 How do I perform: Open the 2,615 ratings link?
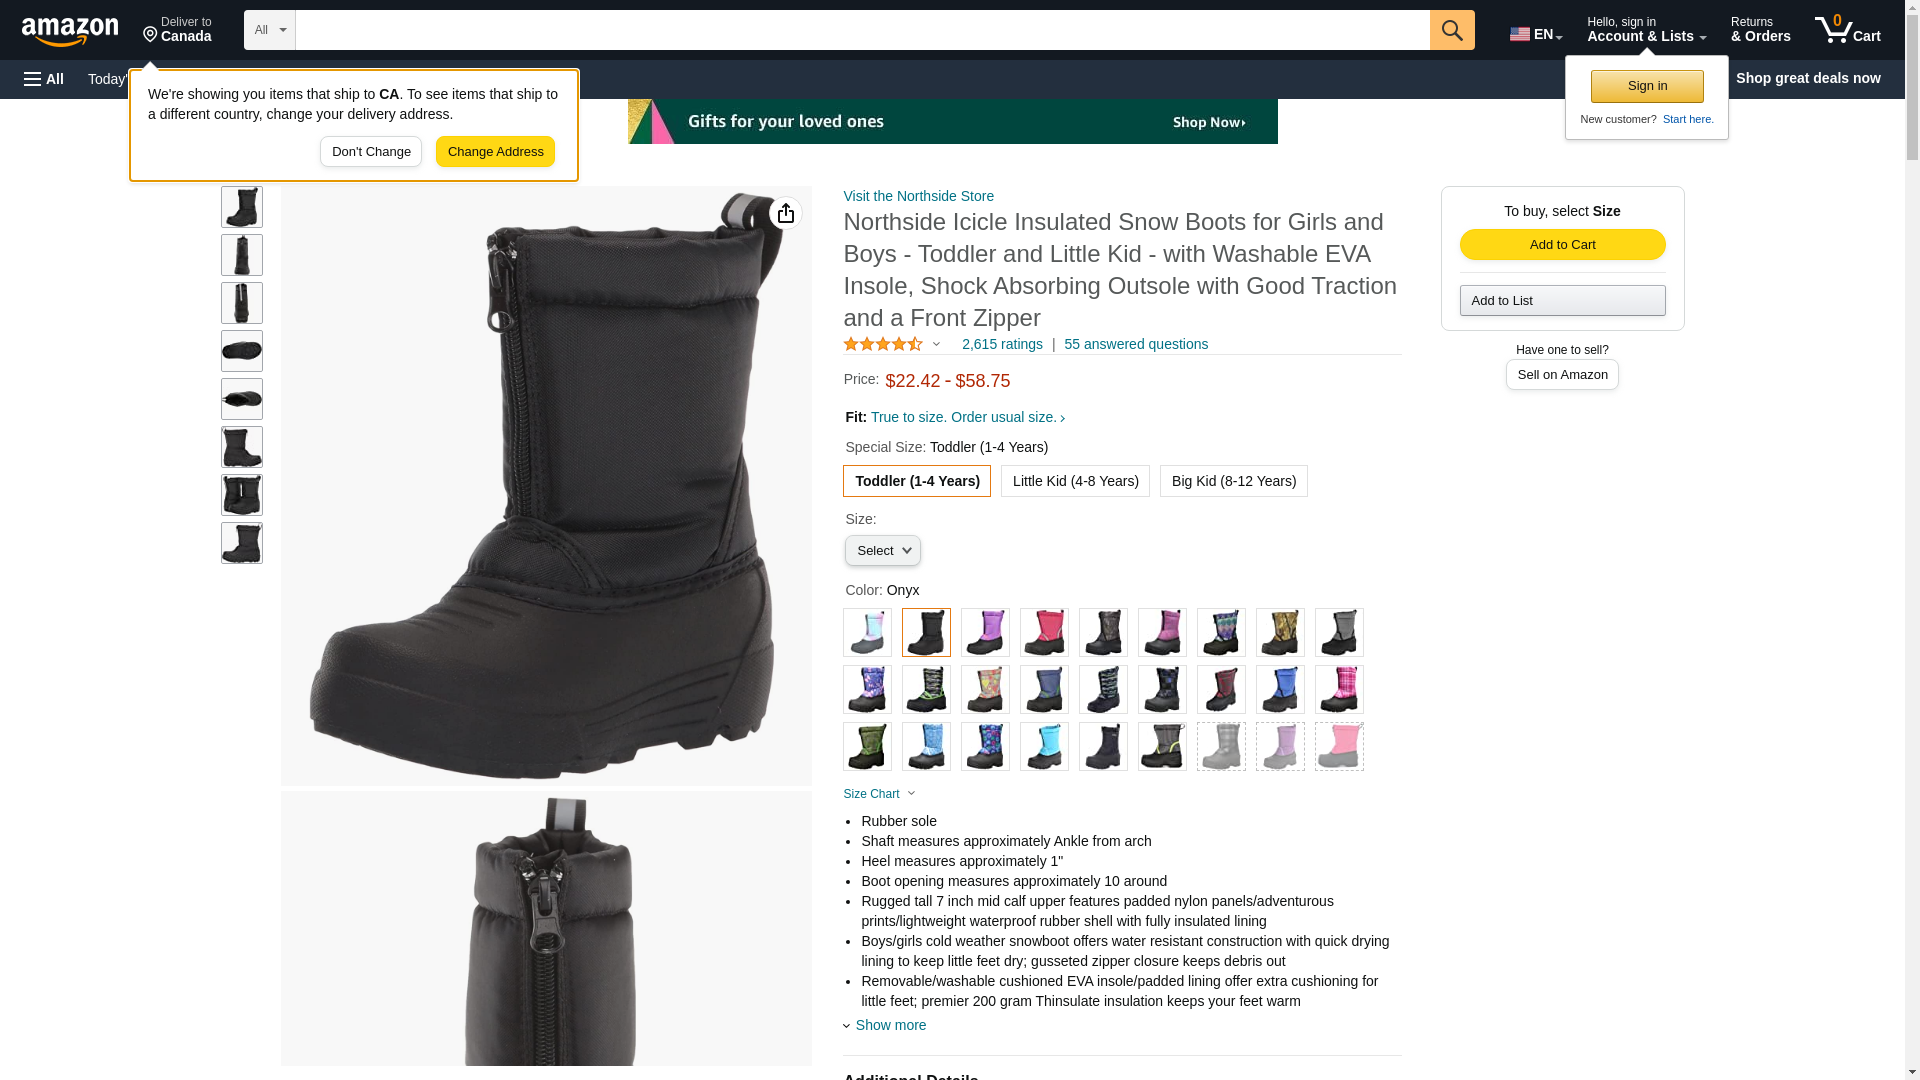coord(1002,344)
